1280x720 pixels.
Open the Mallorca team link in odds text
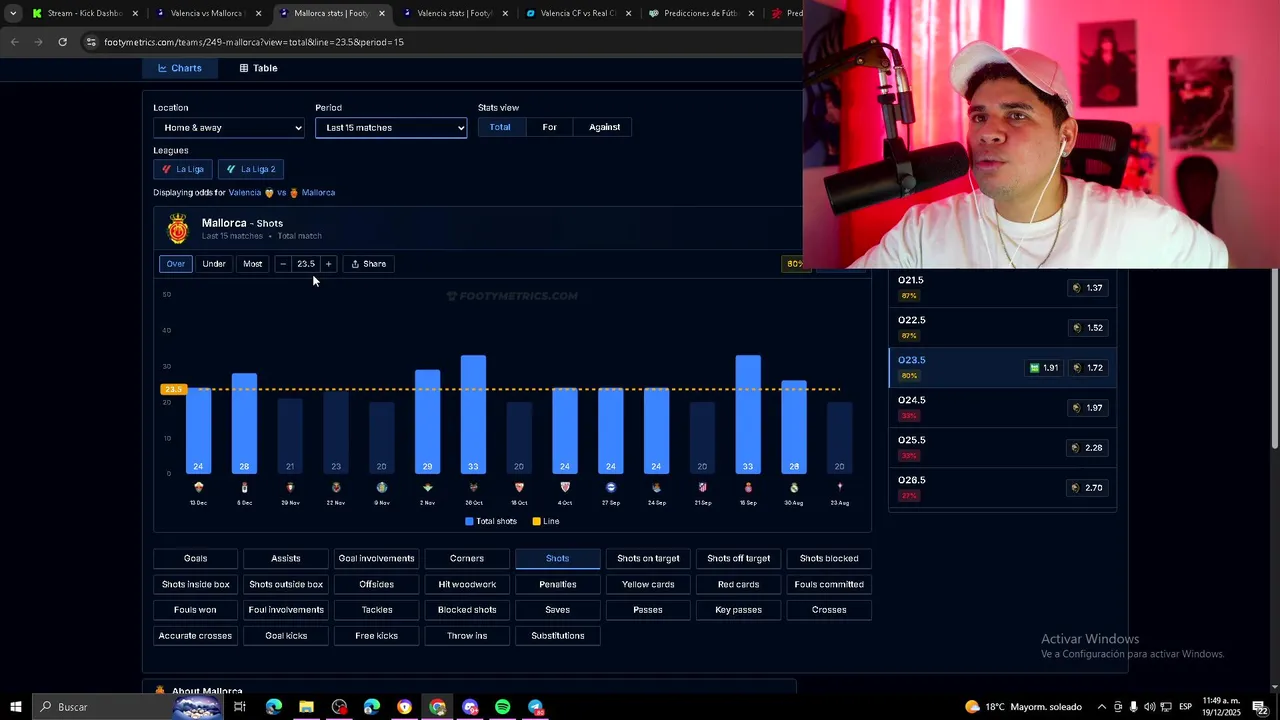coord(318,192)
